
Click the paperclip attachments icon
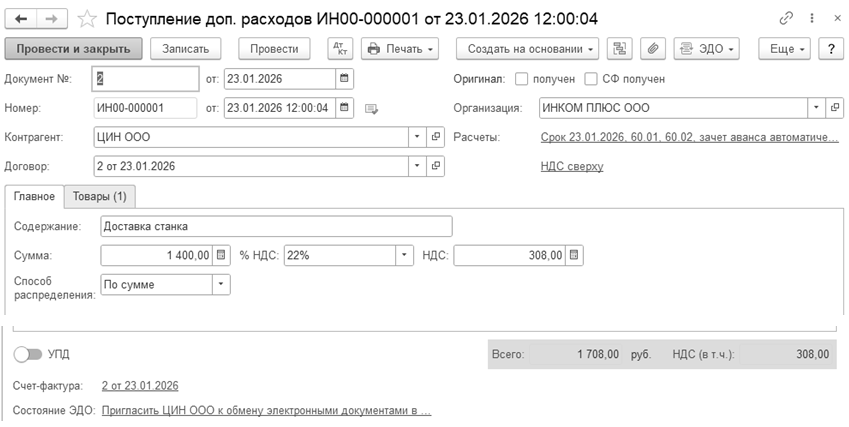pos(652,48)
